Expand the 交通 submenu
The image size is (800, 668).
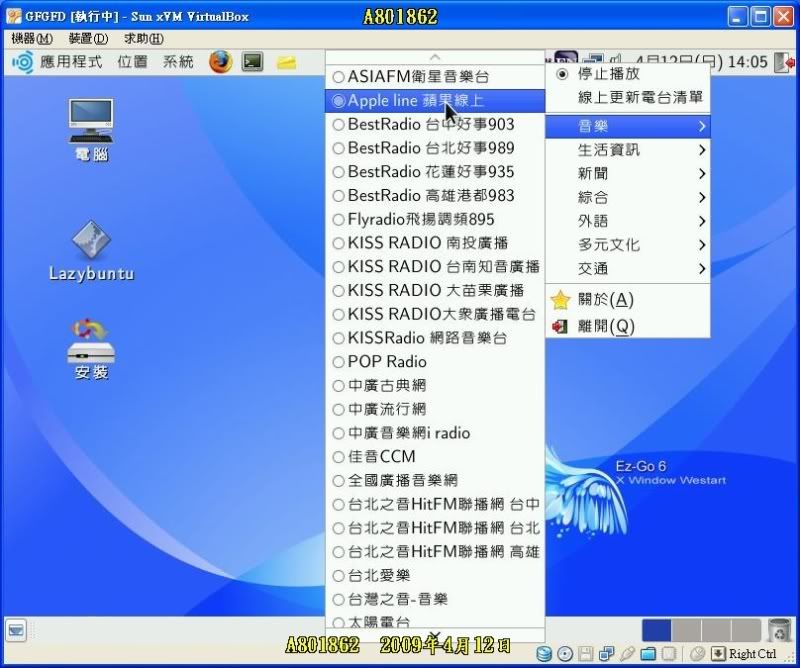[x=628, y=268]
